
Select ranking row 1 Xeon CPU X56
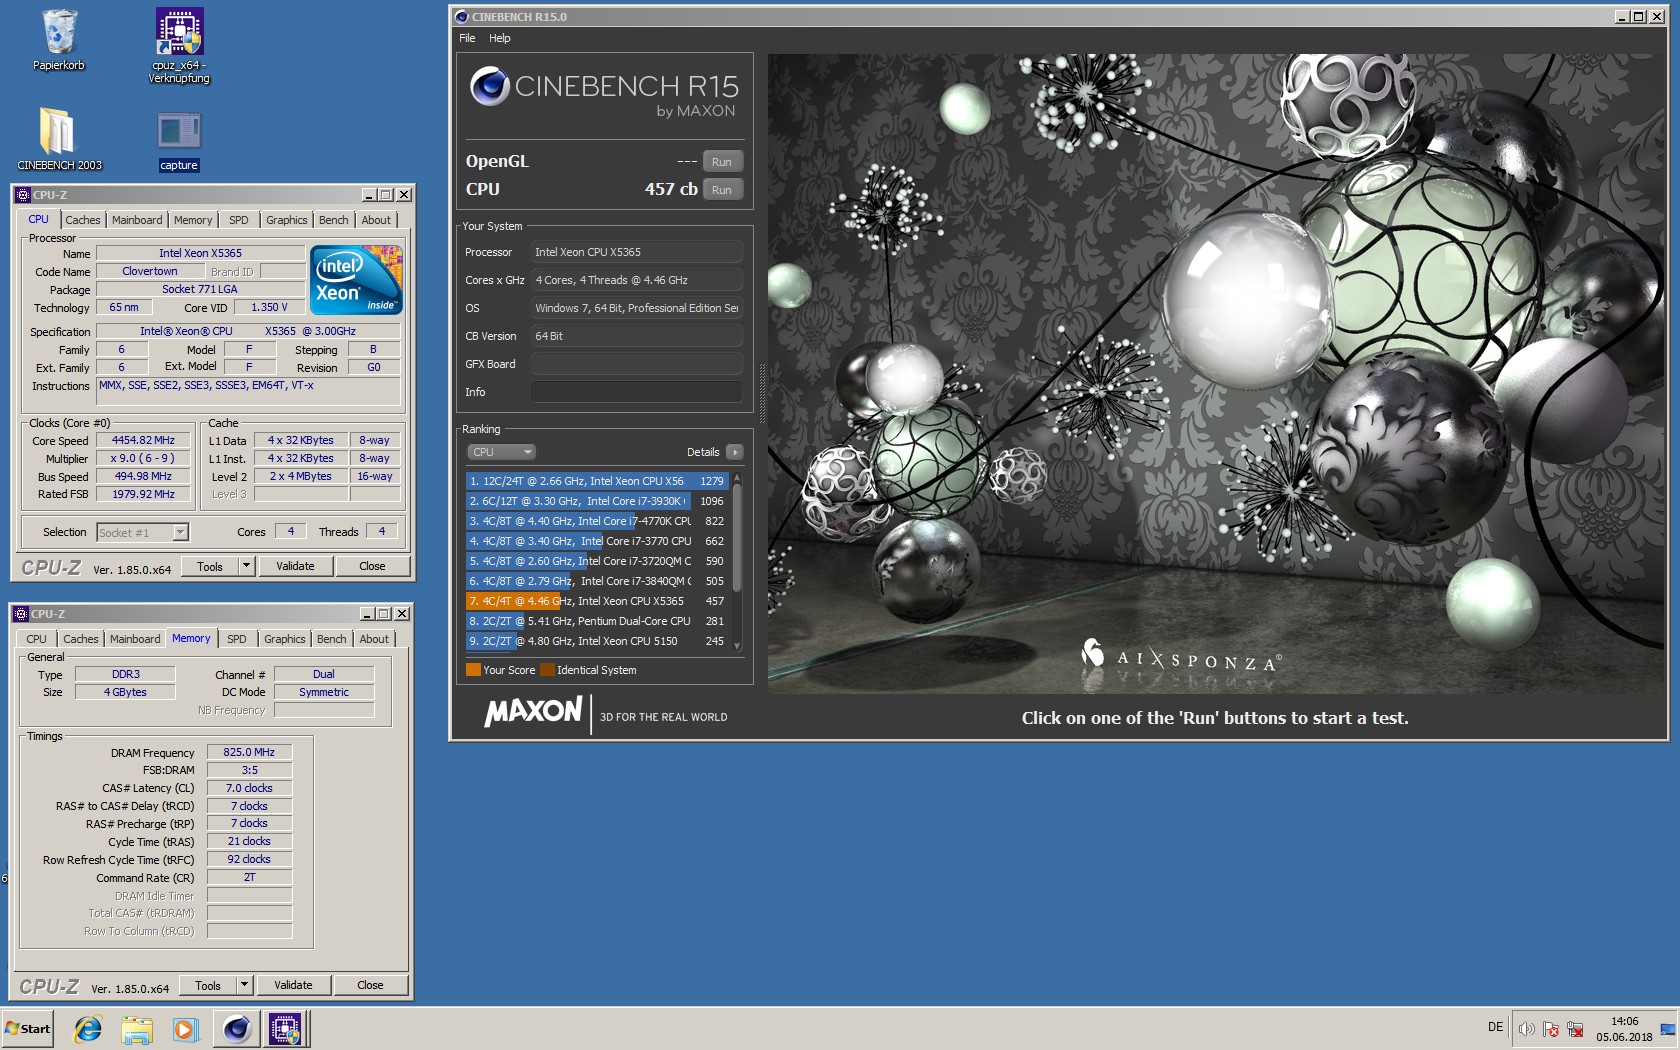click(x=597, y=481)
